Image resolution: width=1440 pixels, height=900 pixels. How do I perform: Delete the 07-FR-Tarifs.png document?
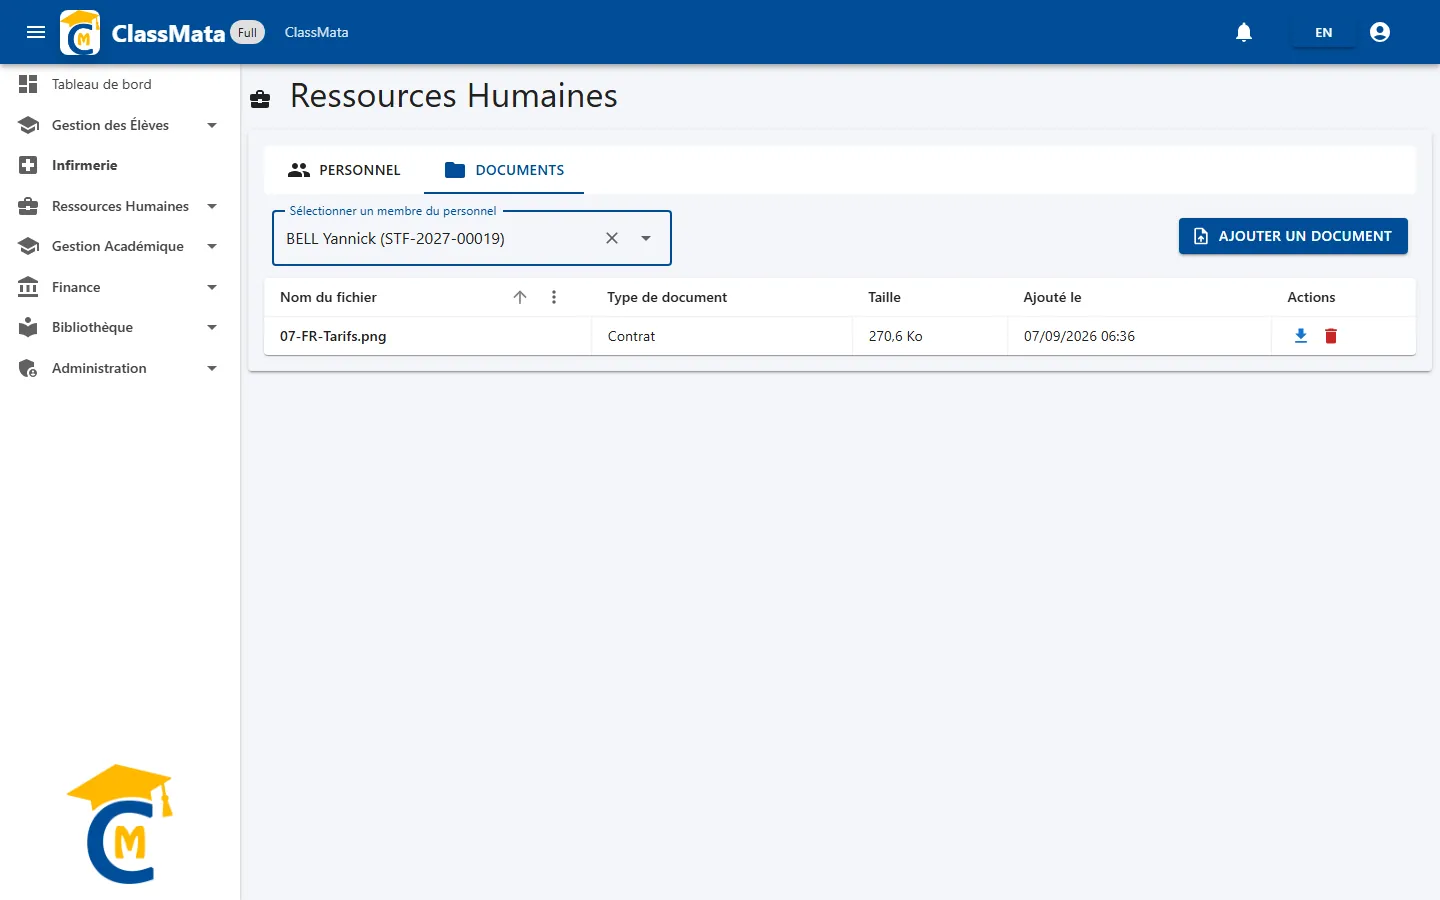1331,336
